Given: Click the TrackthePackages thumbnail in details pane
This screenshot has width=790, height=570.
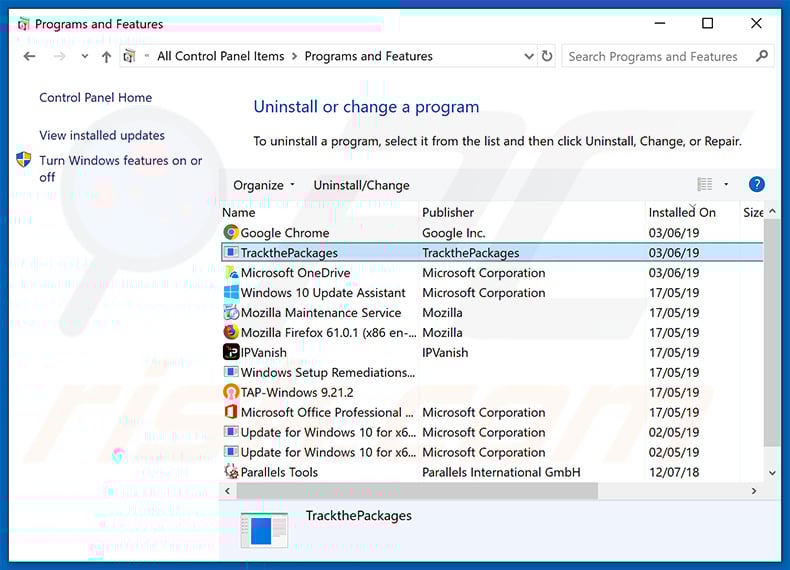Looking at the screenshot, I should tap(264, 530).
